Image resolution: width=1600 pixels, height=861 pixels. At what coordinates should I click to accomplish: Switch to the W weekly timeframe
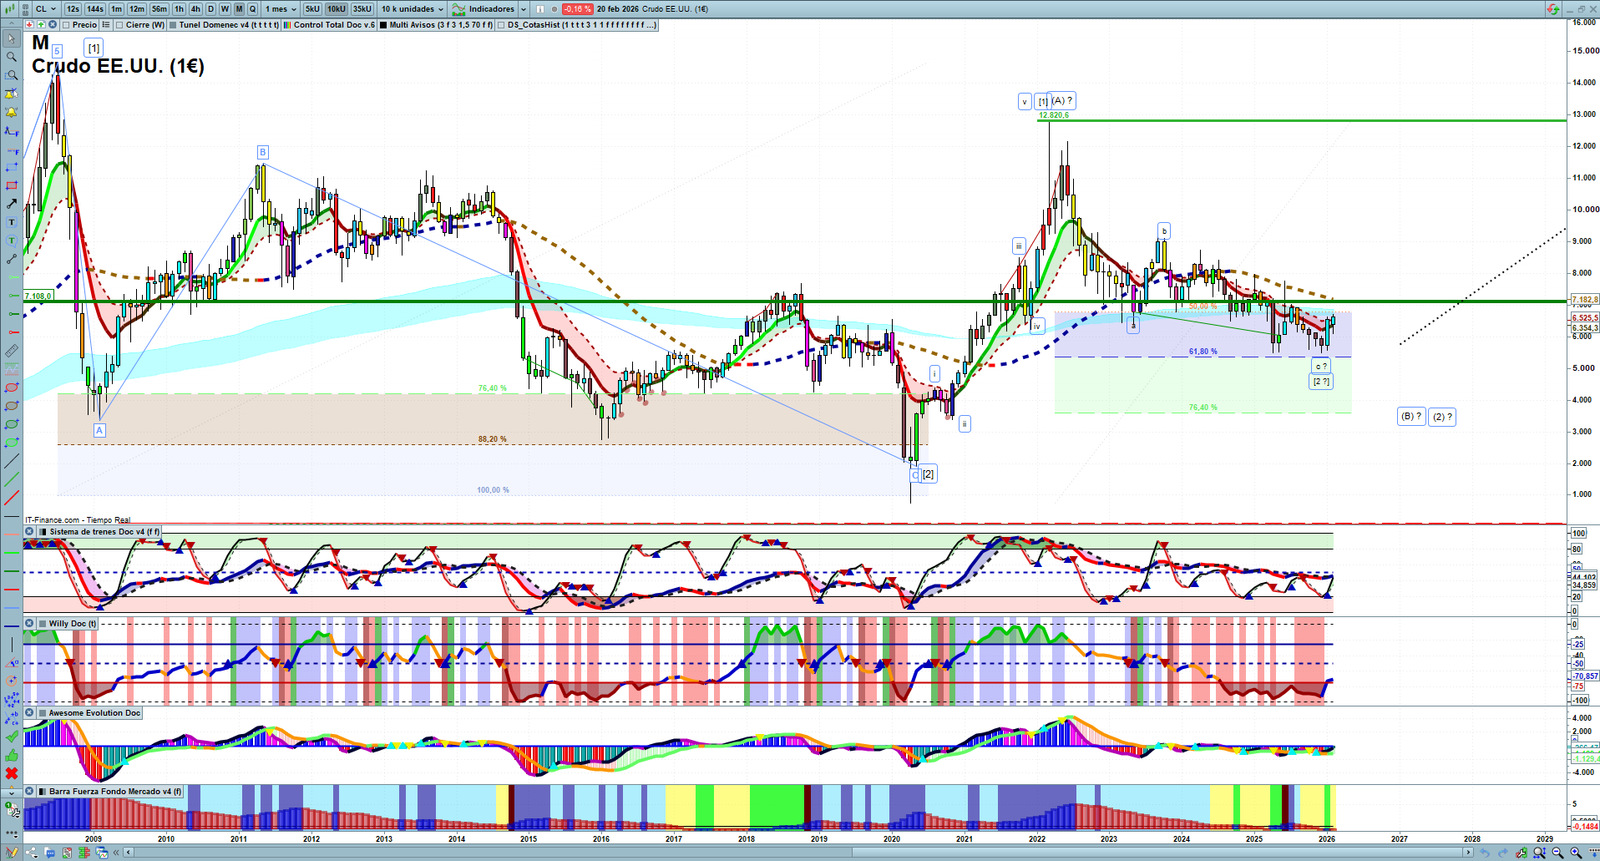(x=225, y=9)
